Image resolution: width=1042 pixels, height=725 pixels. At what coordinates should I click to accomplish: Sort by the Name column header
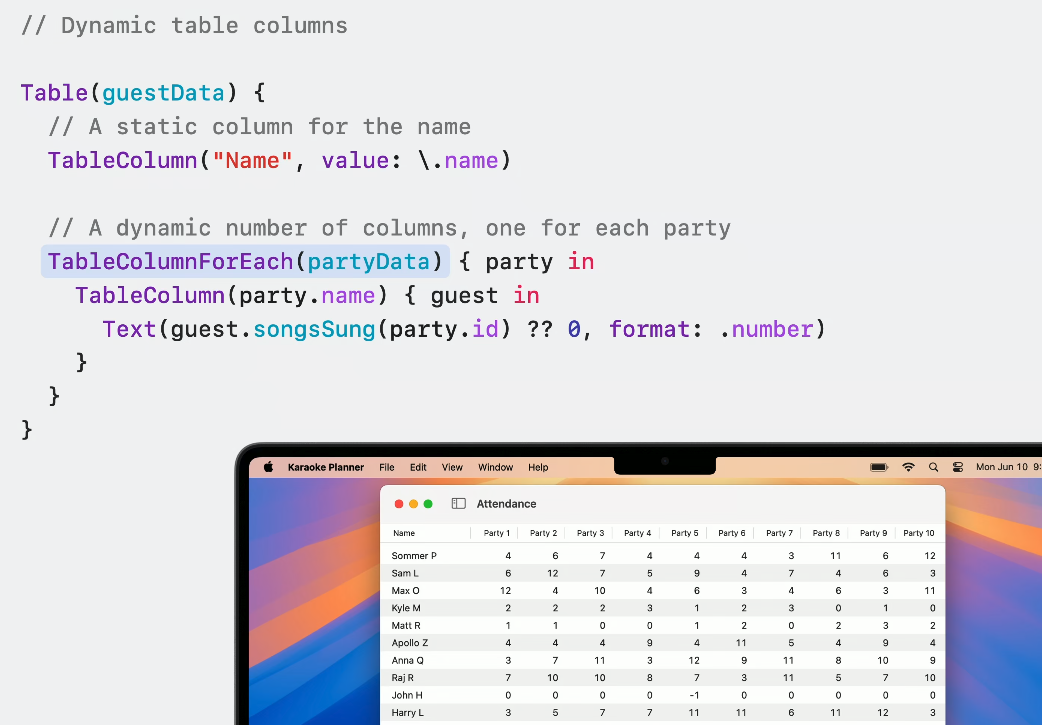(425, 533)
